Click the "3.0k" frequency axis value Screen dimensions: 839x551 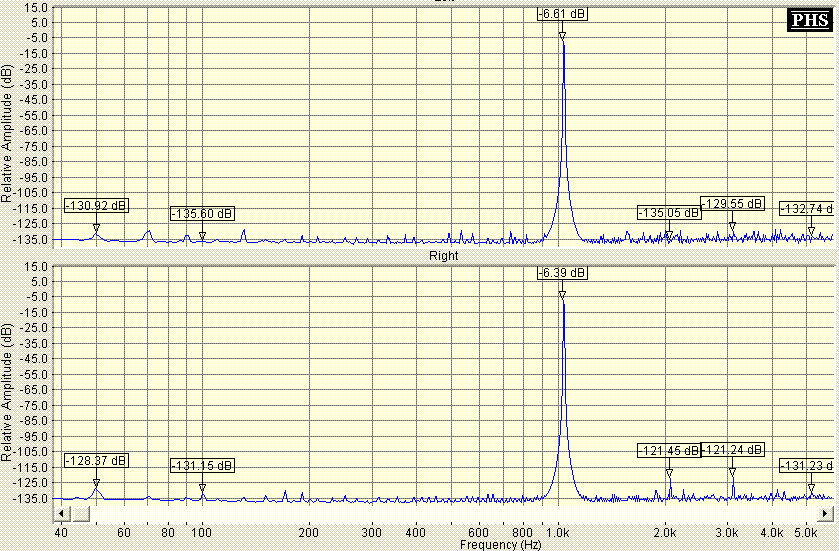pos(728,533)
